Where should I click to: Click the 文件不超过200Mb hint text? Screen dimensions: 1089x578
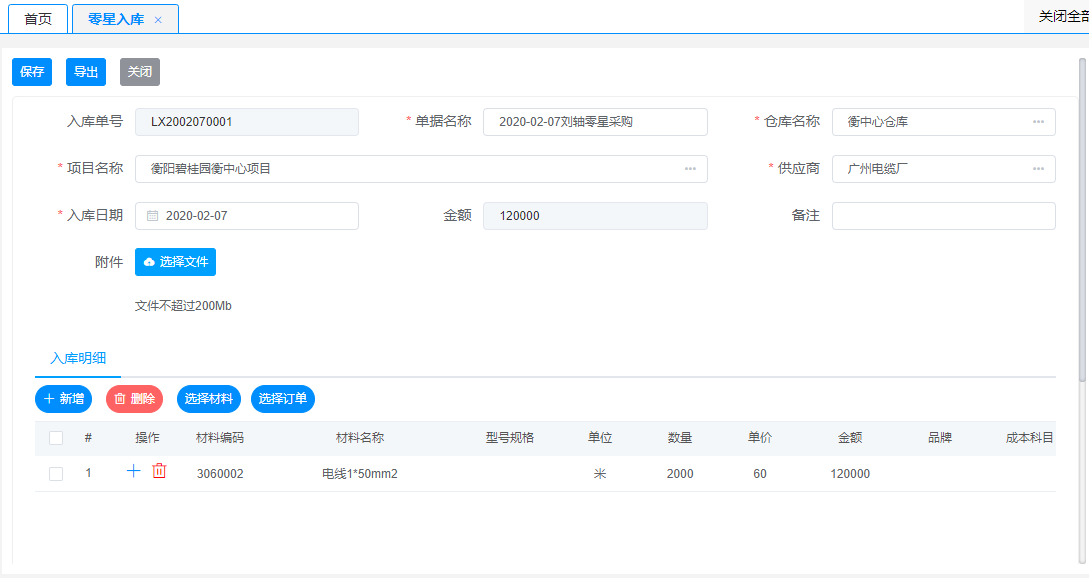click(x=183, y=306)
